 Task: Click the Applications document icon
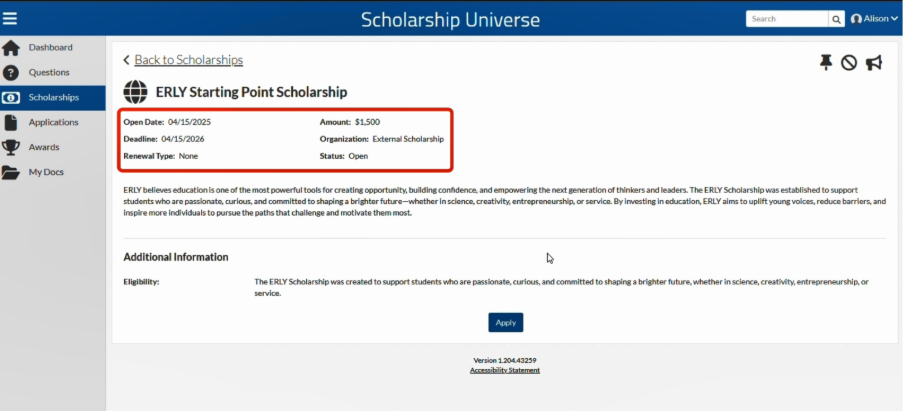10,122
